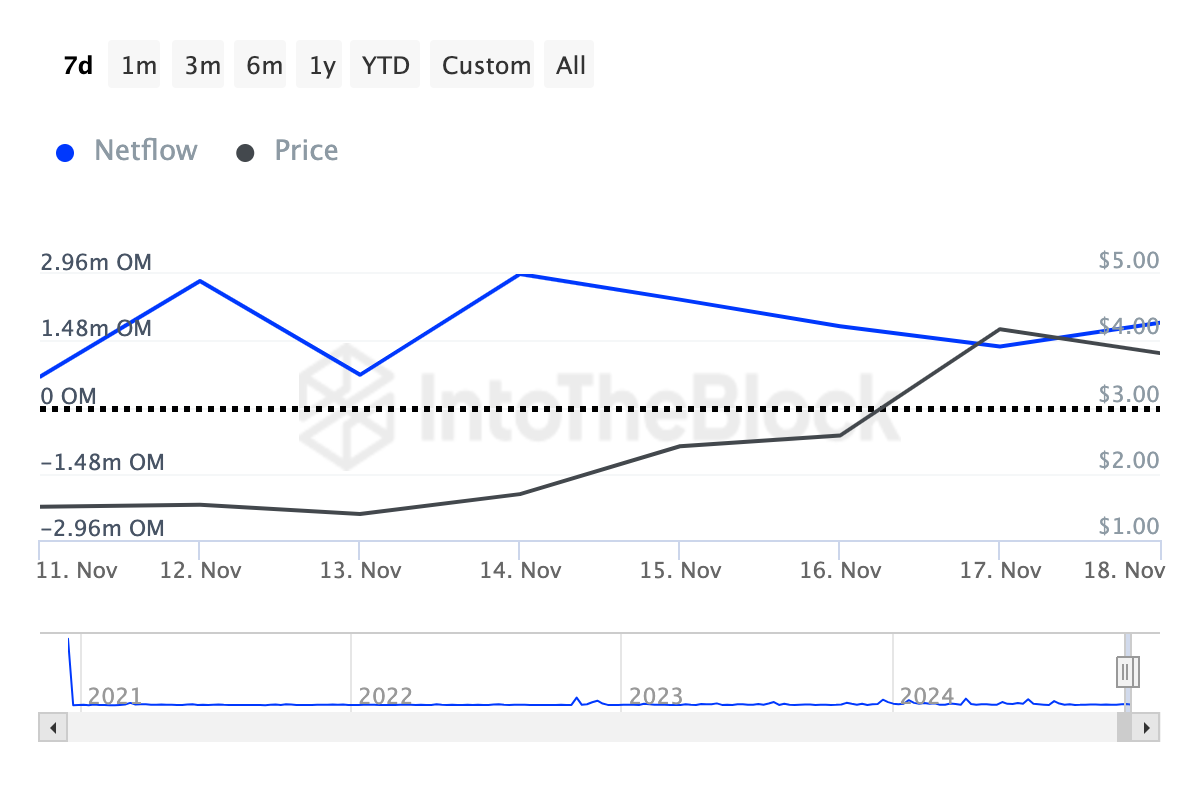The width and height of the screenshot is (1200, 800).
Task: Hide the Price legend label
Action: [x=306, y=151]
